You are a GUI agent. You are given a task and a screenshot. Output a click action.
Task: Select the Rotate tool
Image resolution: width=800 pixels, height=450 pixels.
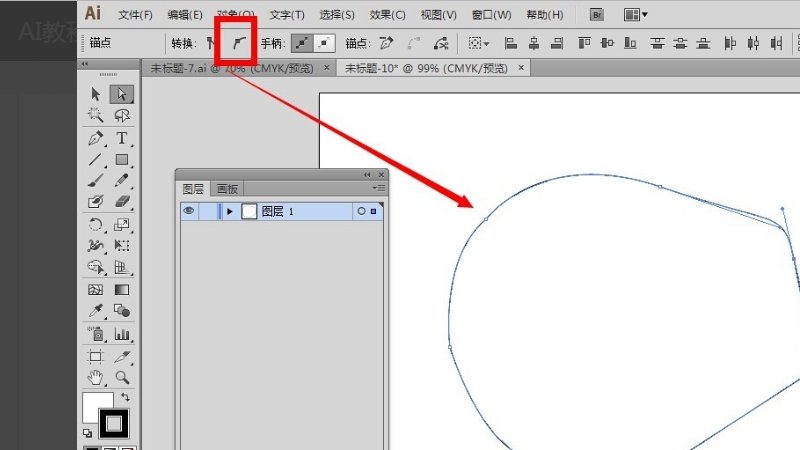95,224
